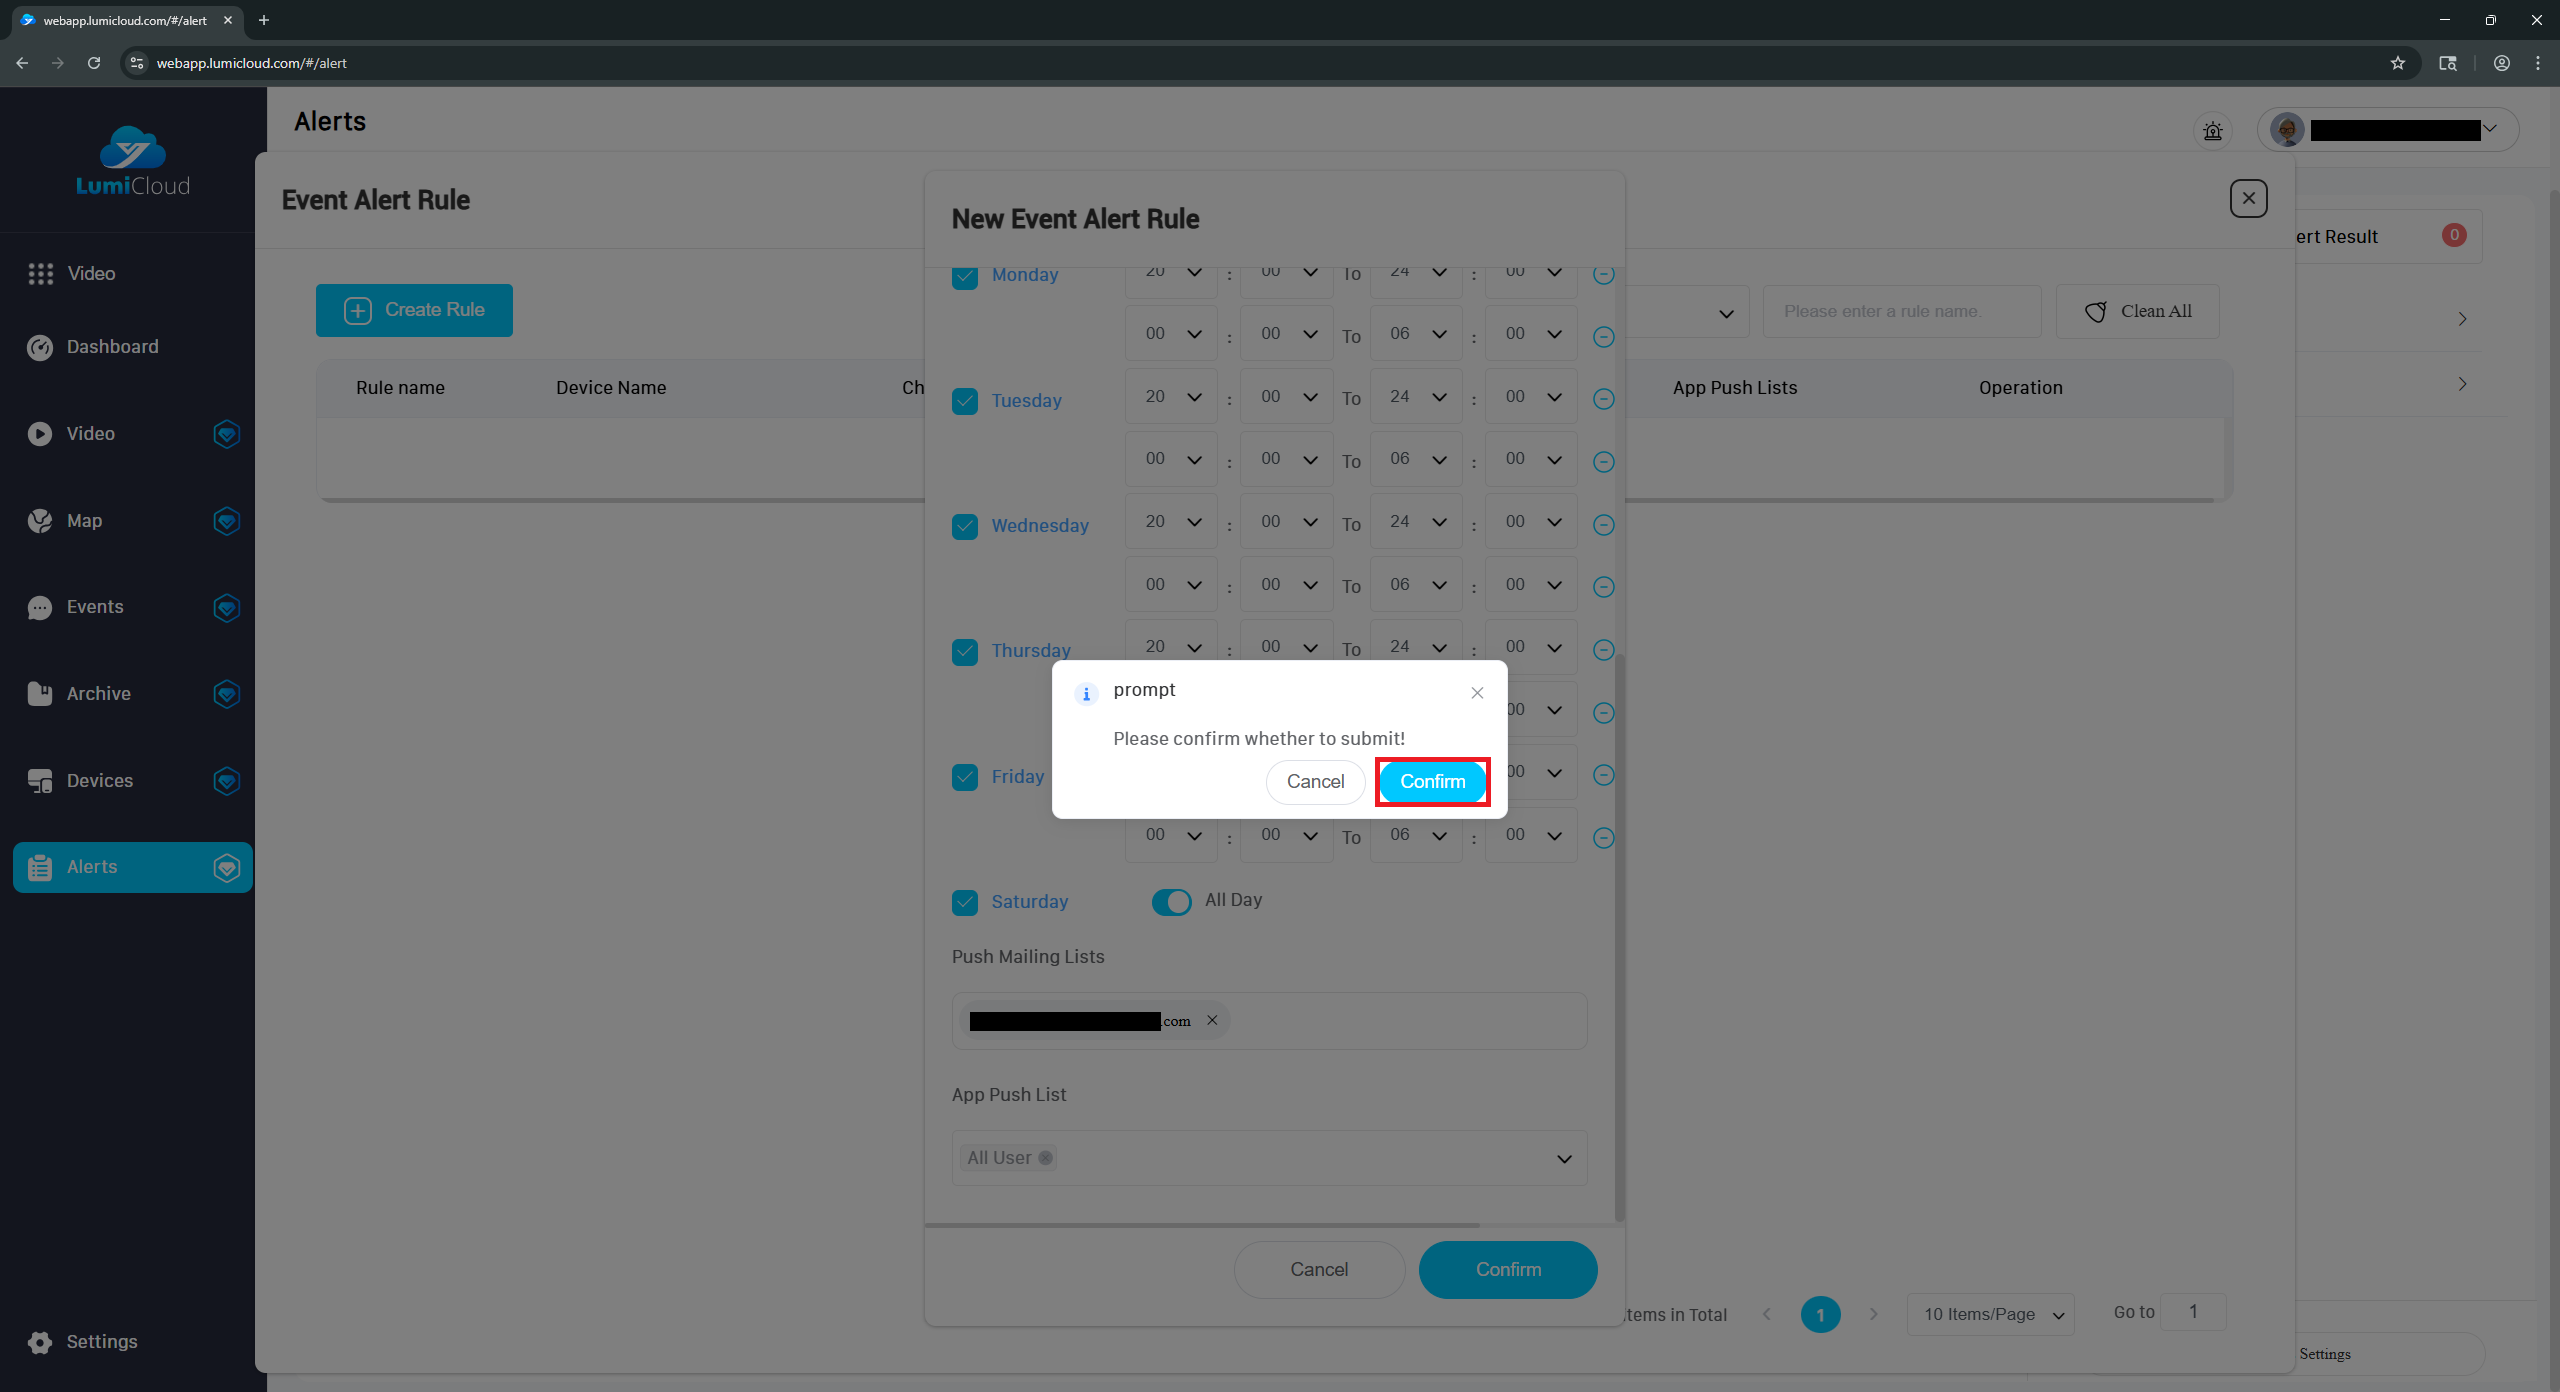Open Map from the sidebar icon
Viewport: 2560px width, 1392px height.
pyautogui.click(x=40, y=521)
